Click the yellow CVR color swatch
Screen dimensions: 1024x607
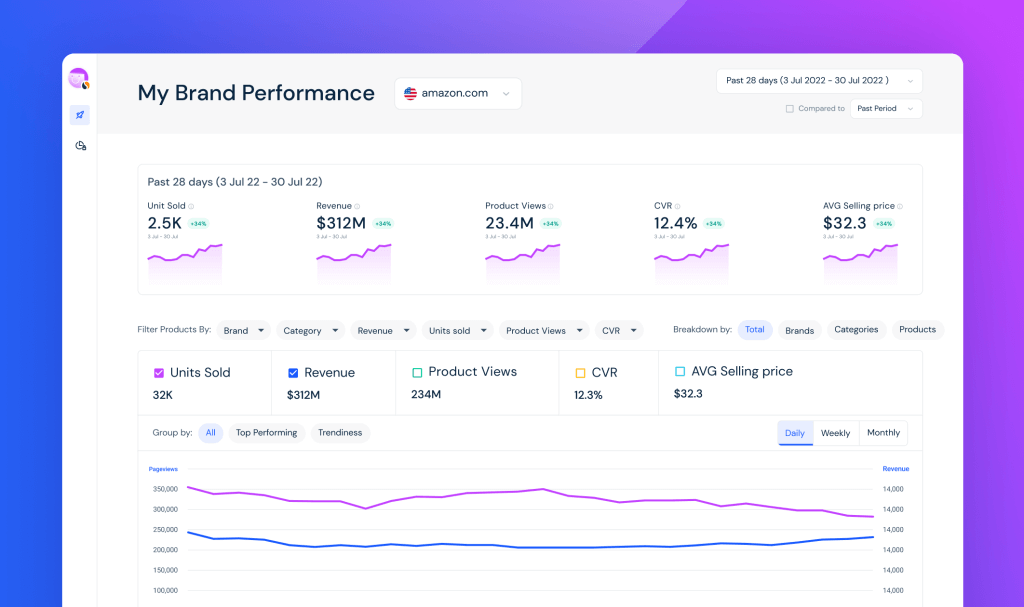582,372
